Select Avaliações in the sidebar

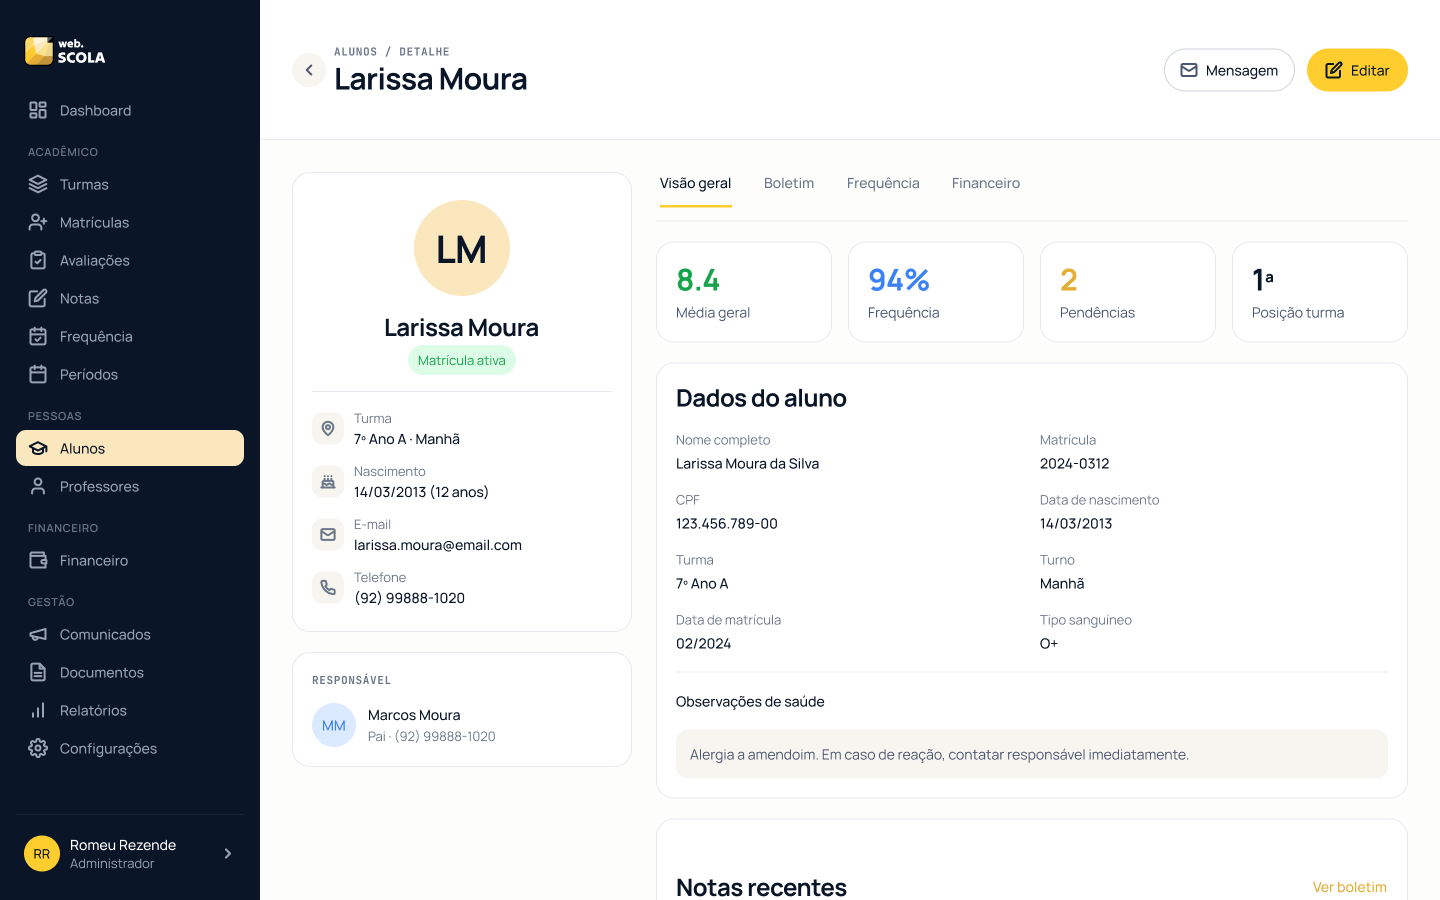tap(130, 260)
